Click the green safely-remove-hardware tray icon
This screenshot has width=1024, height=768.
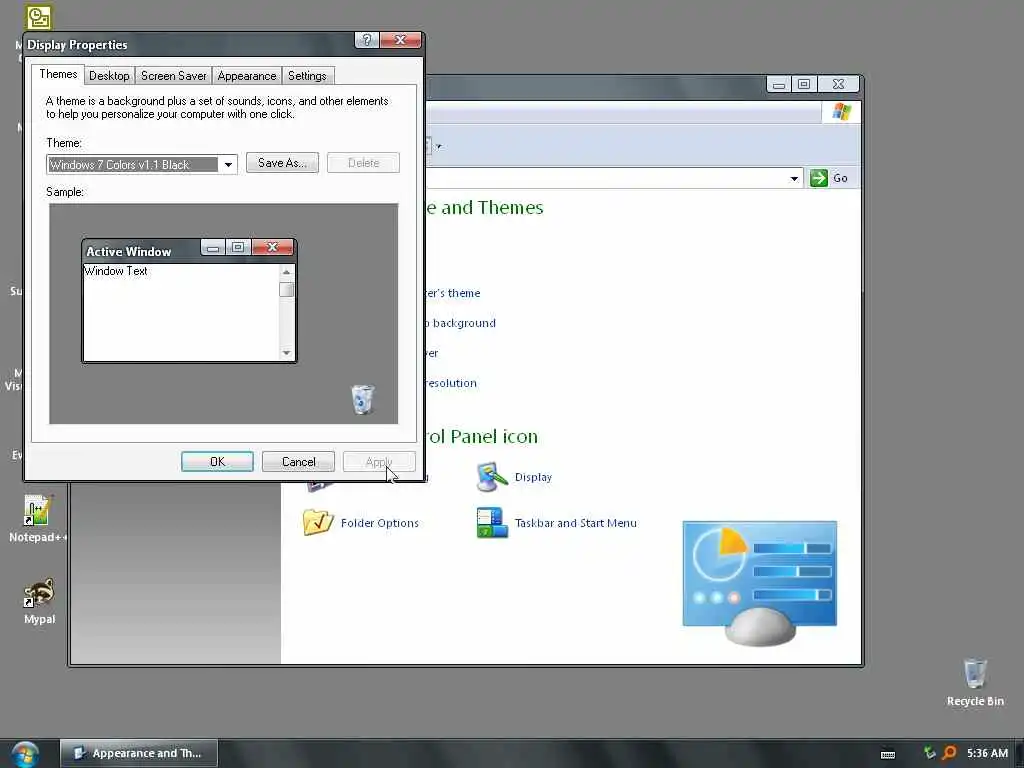pos(929,753)
